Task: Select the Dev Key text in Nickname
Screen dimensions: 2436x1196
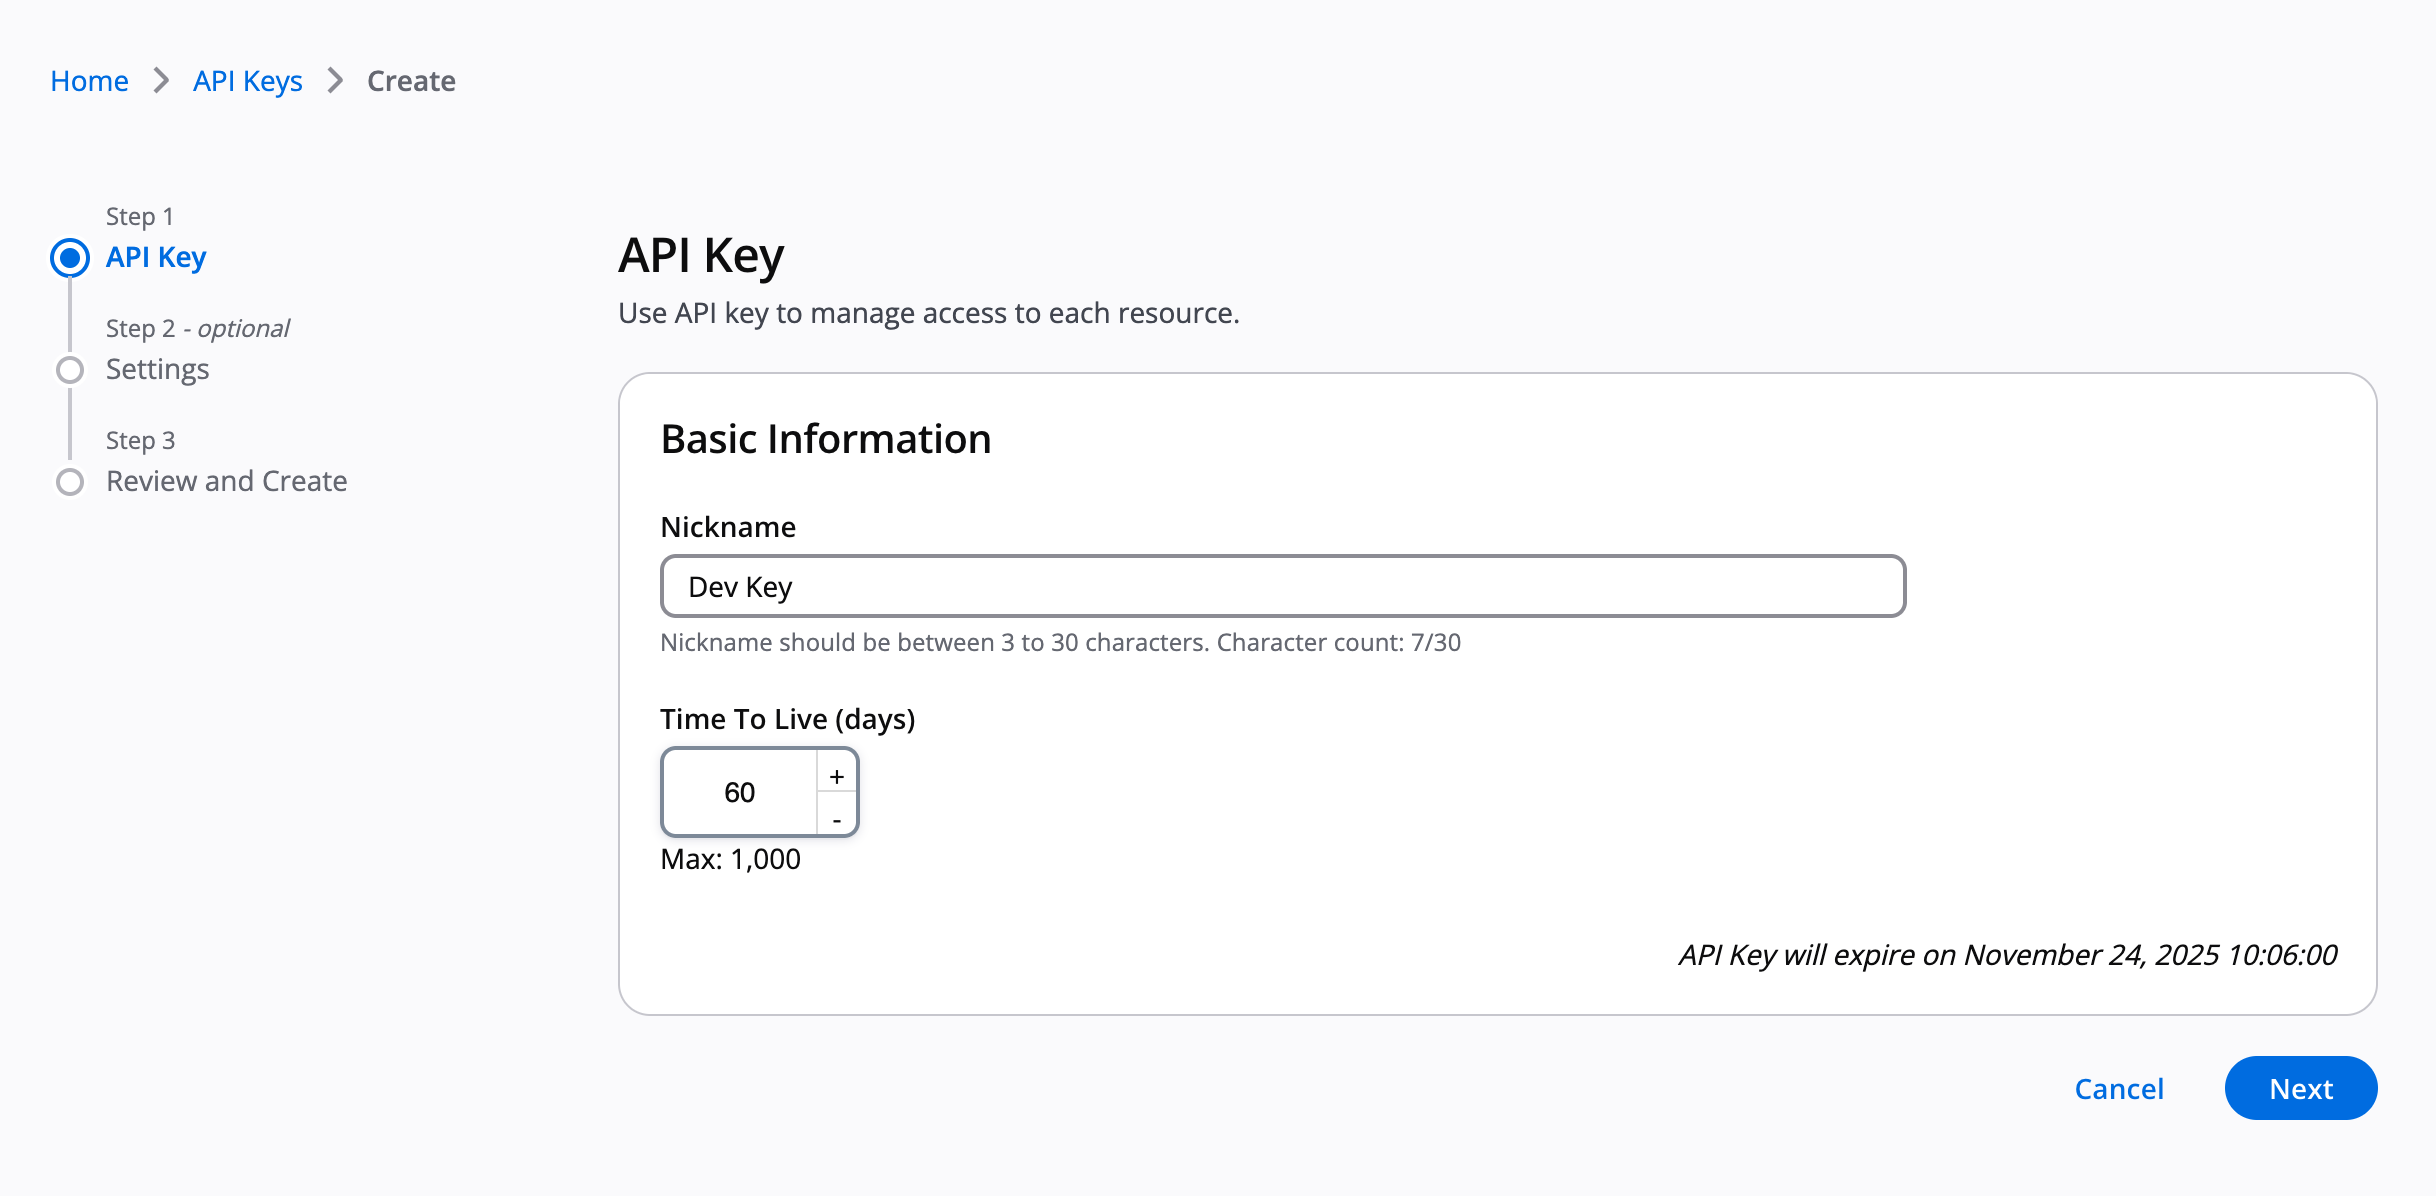Action: pos(739,586)
